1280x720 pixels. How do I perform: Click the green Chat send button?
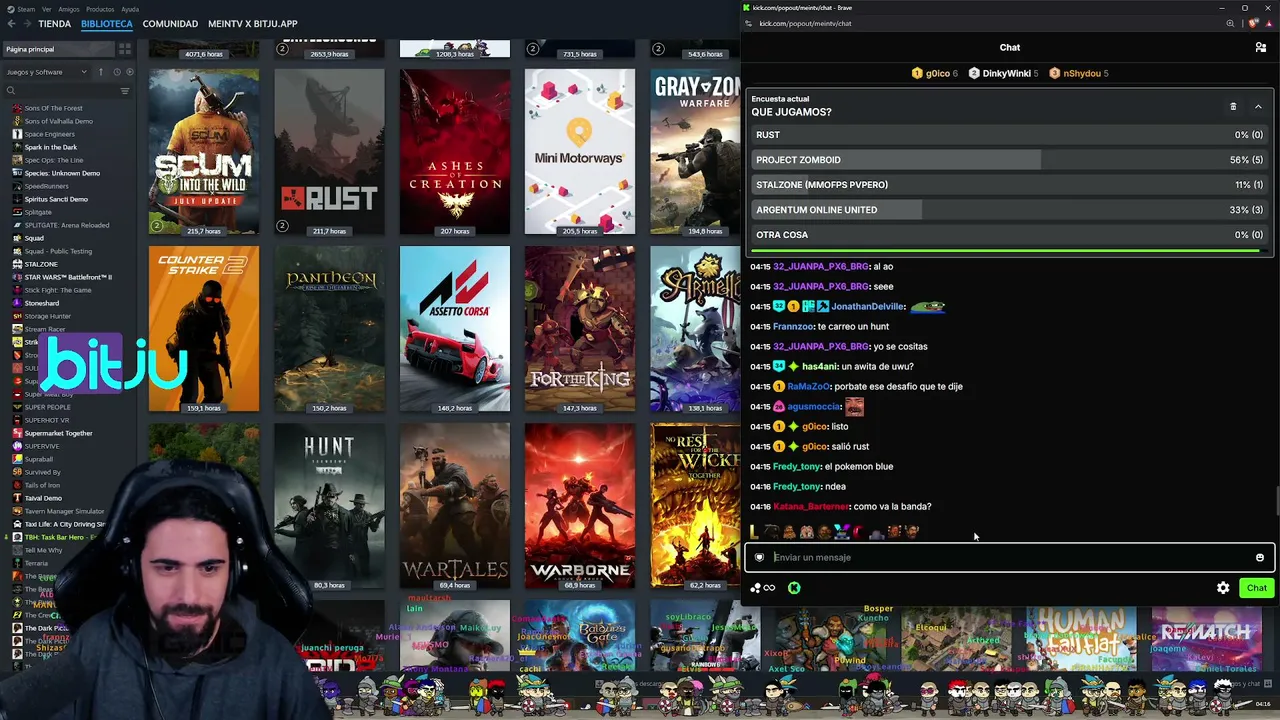(x=1257, y=588)
